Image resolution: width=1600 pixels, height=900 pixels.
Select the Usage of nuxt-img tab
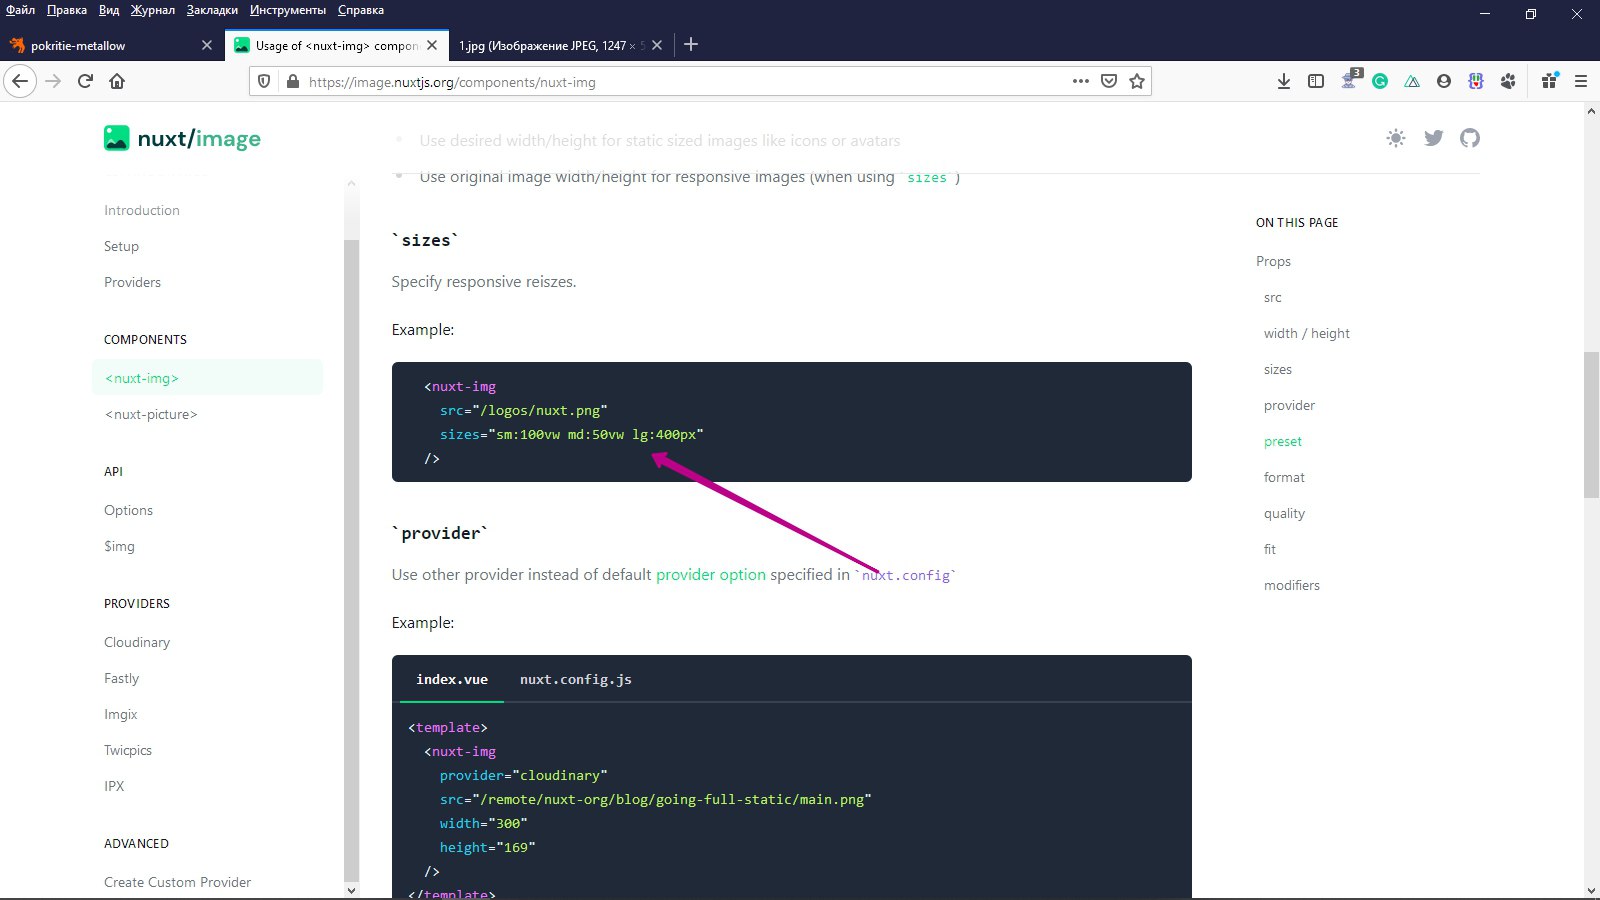[x=336, y=45]
